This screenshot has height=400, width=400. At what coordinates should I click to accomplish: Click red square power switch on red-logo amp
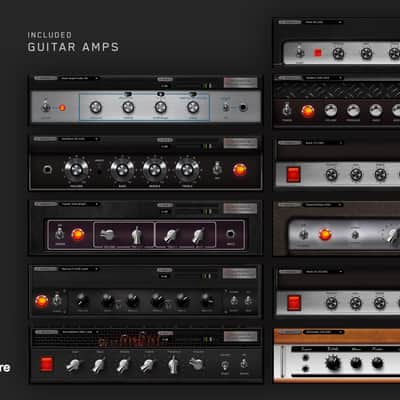(x=46, y=364)
